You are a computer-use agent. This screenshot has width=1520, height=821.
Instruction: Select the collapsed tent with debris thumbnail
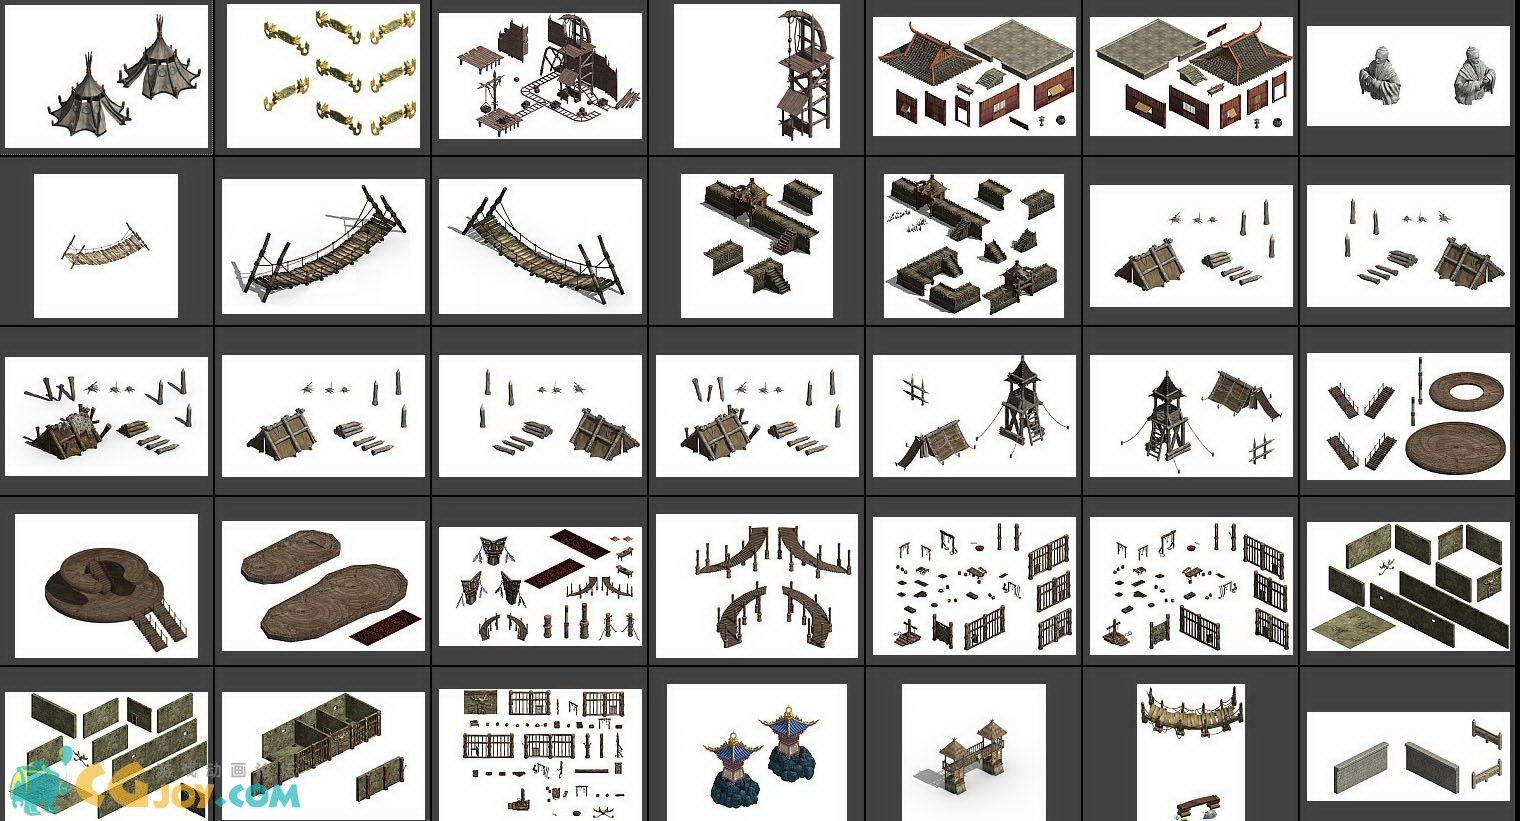click(106, 416)
